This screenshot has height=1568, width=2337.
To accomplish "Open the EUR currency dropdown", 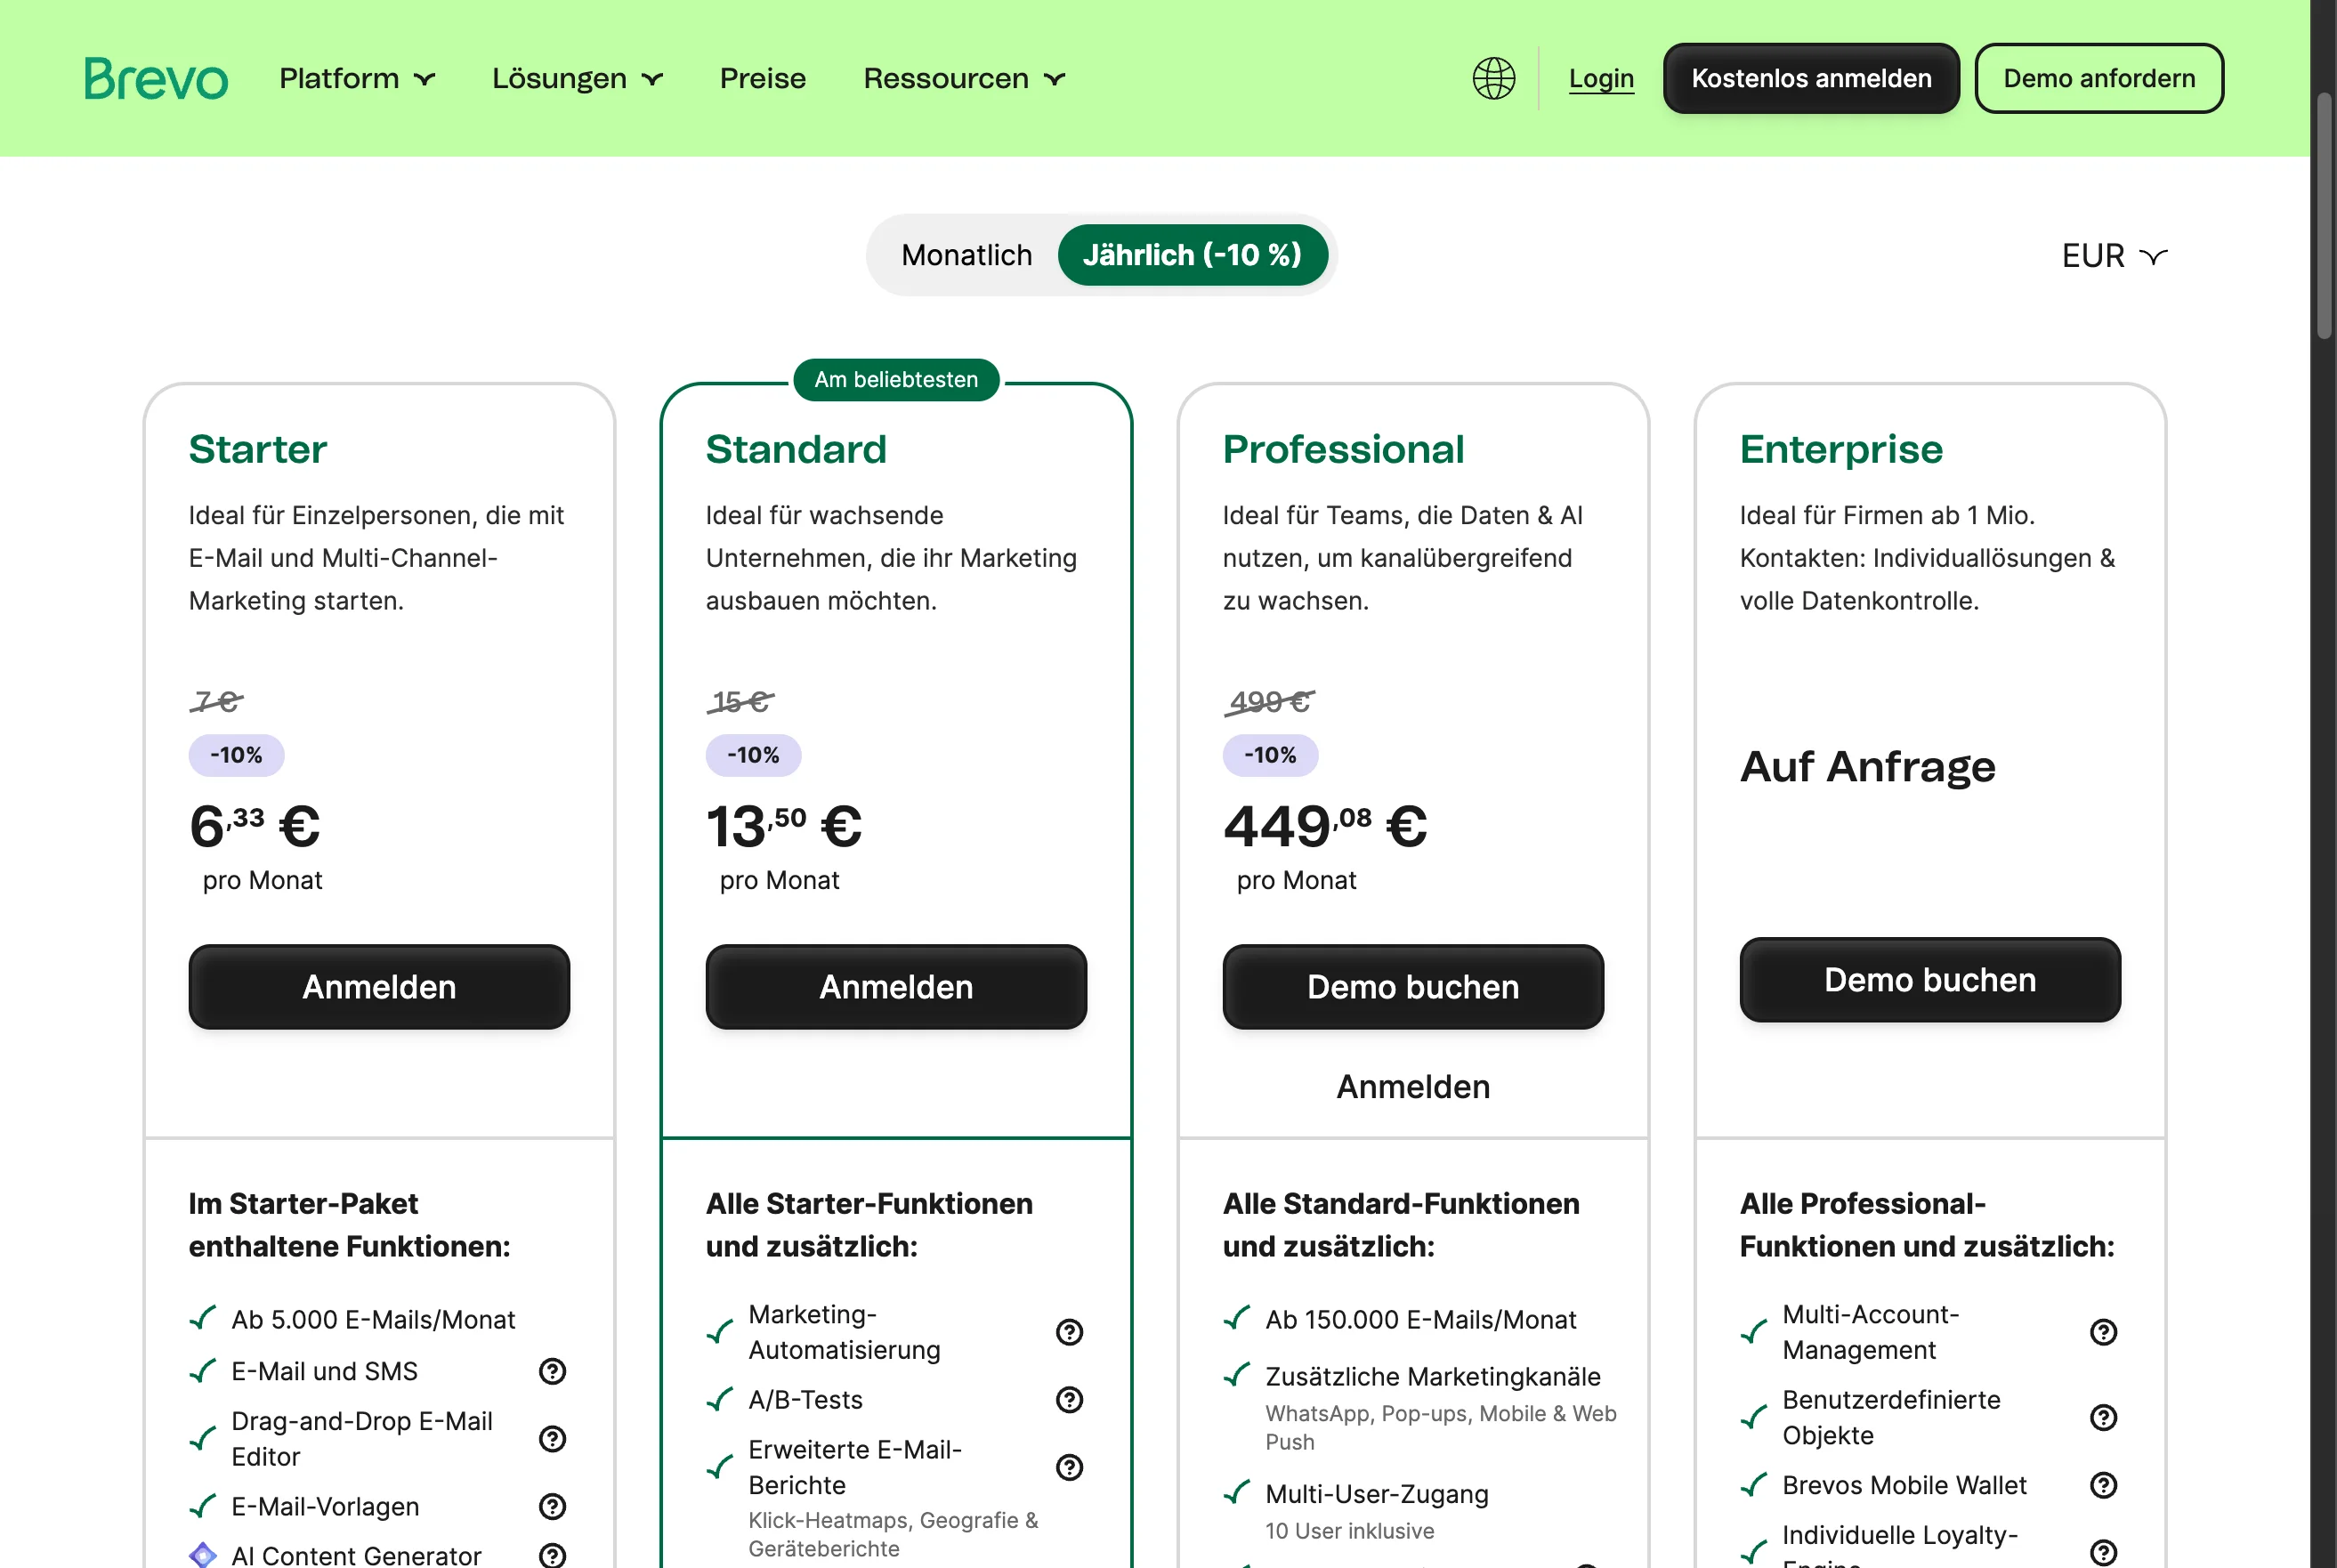I will pos(2114,256).
